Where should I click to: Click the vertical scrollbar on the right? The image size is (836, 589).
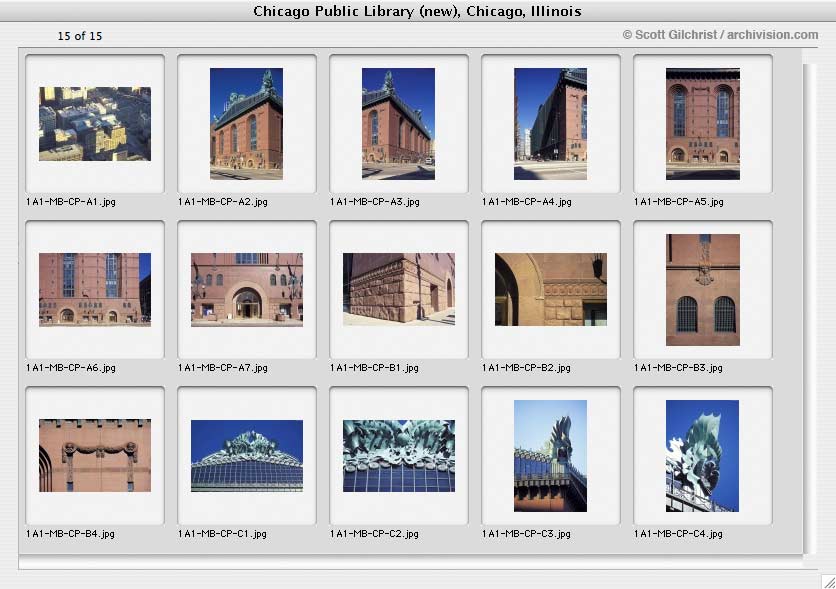coord(809,309)
